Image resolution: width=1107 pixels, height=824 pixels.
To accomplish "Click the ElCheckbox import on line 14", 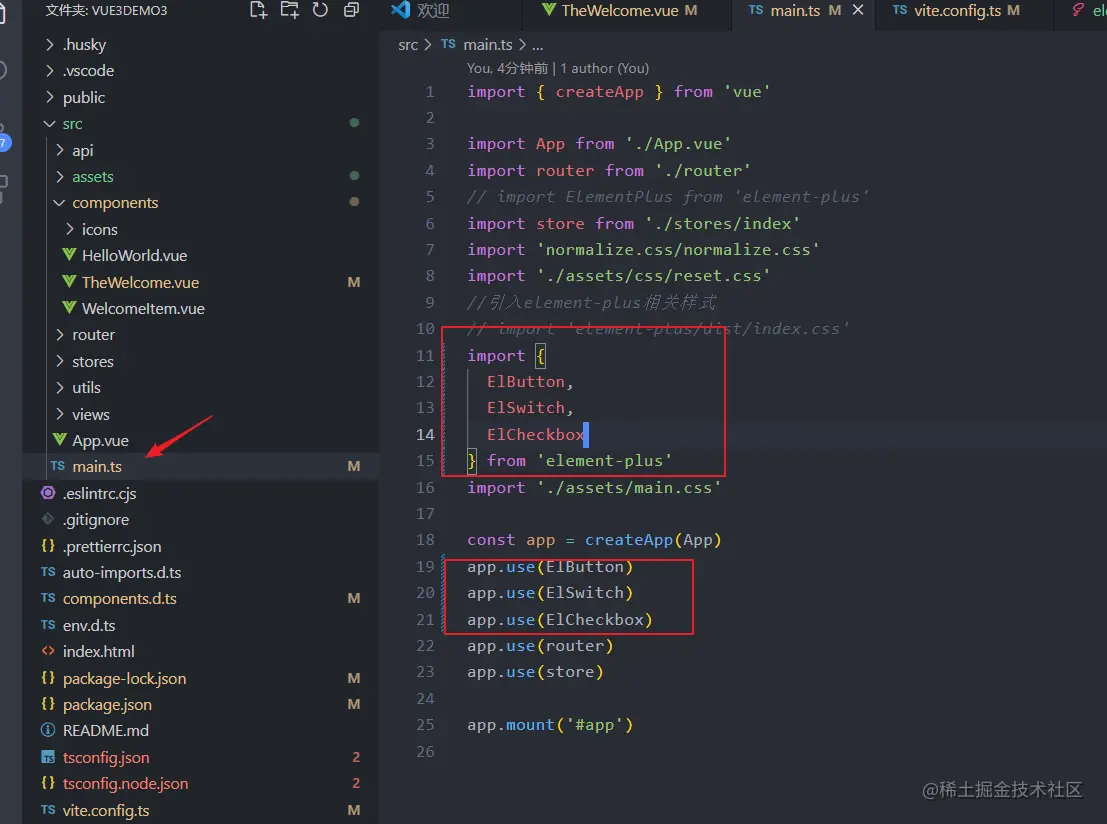I will click(x=535, y=435).
